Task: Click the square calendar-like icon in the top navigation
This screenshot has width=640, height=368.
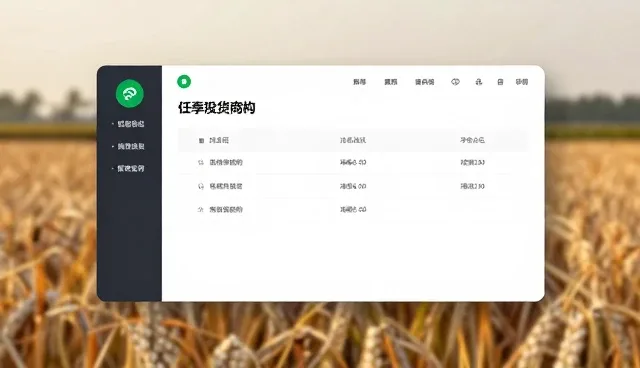Action: coord(500,82)
